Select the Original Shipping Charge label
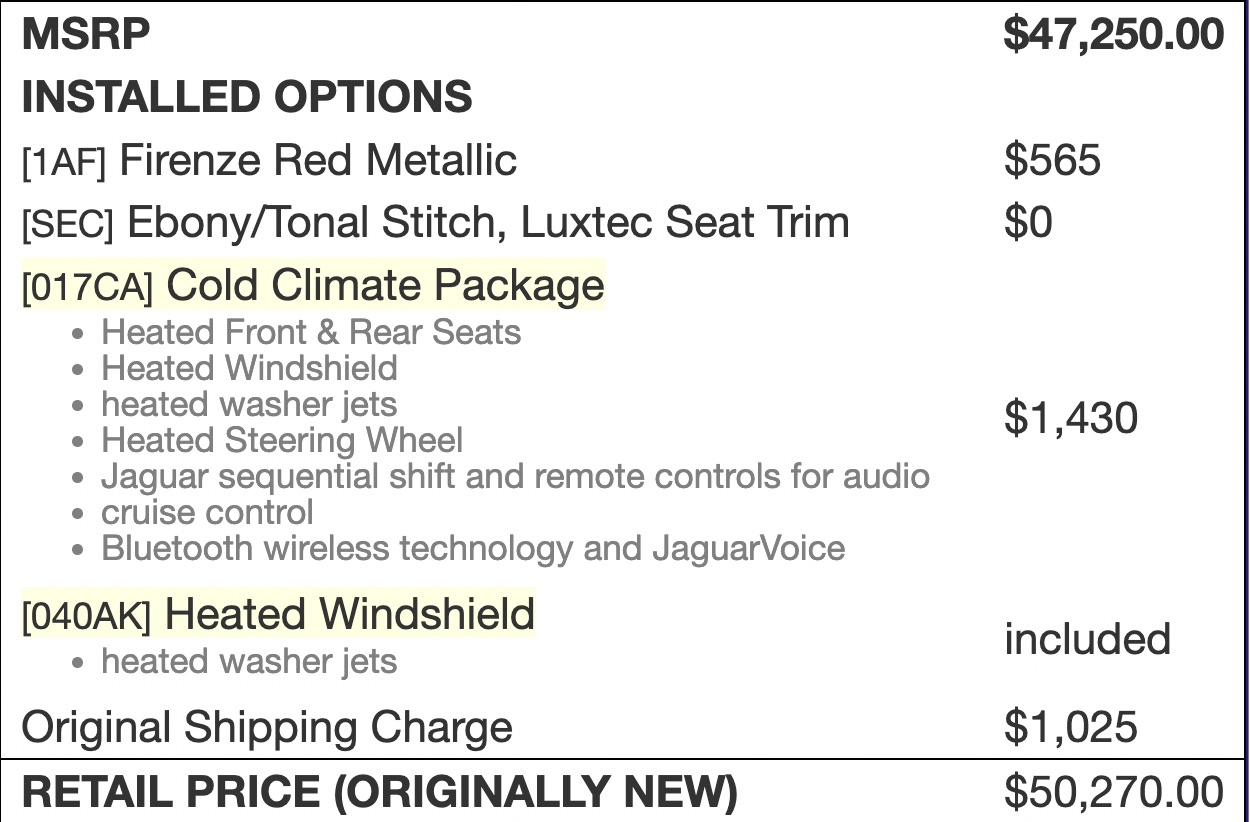The height and width of the screenshot is (822, 1250). click(266, 727)
